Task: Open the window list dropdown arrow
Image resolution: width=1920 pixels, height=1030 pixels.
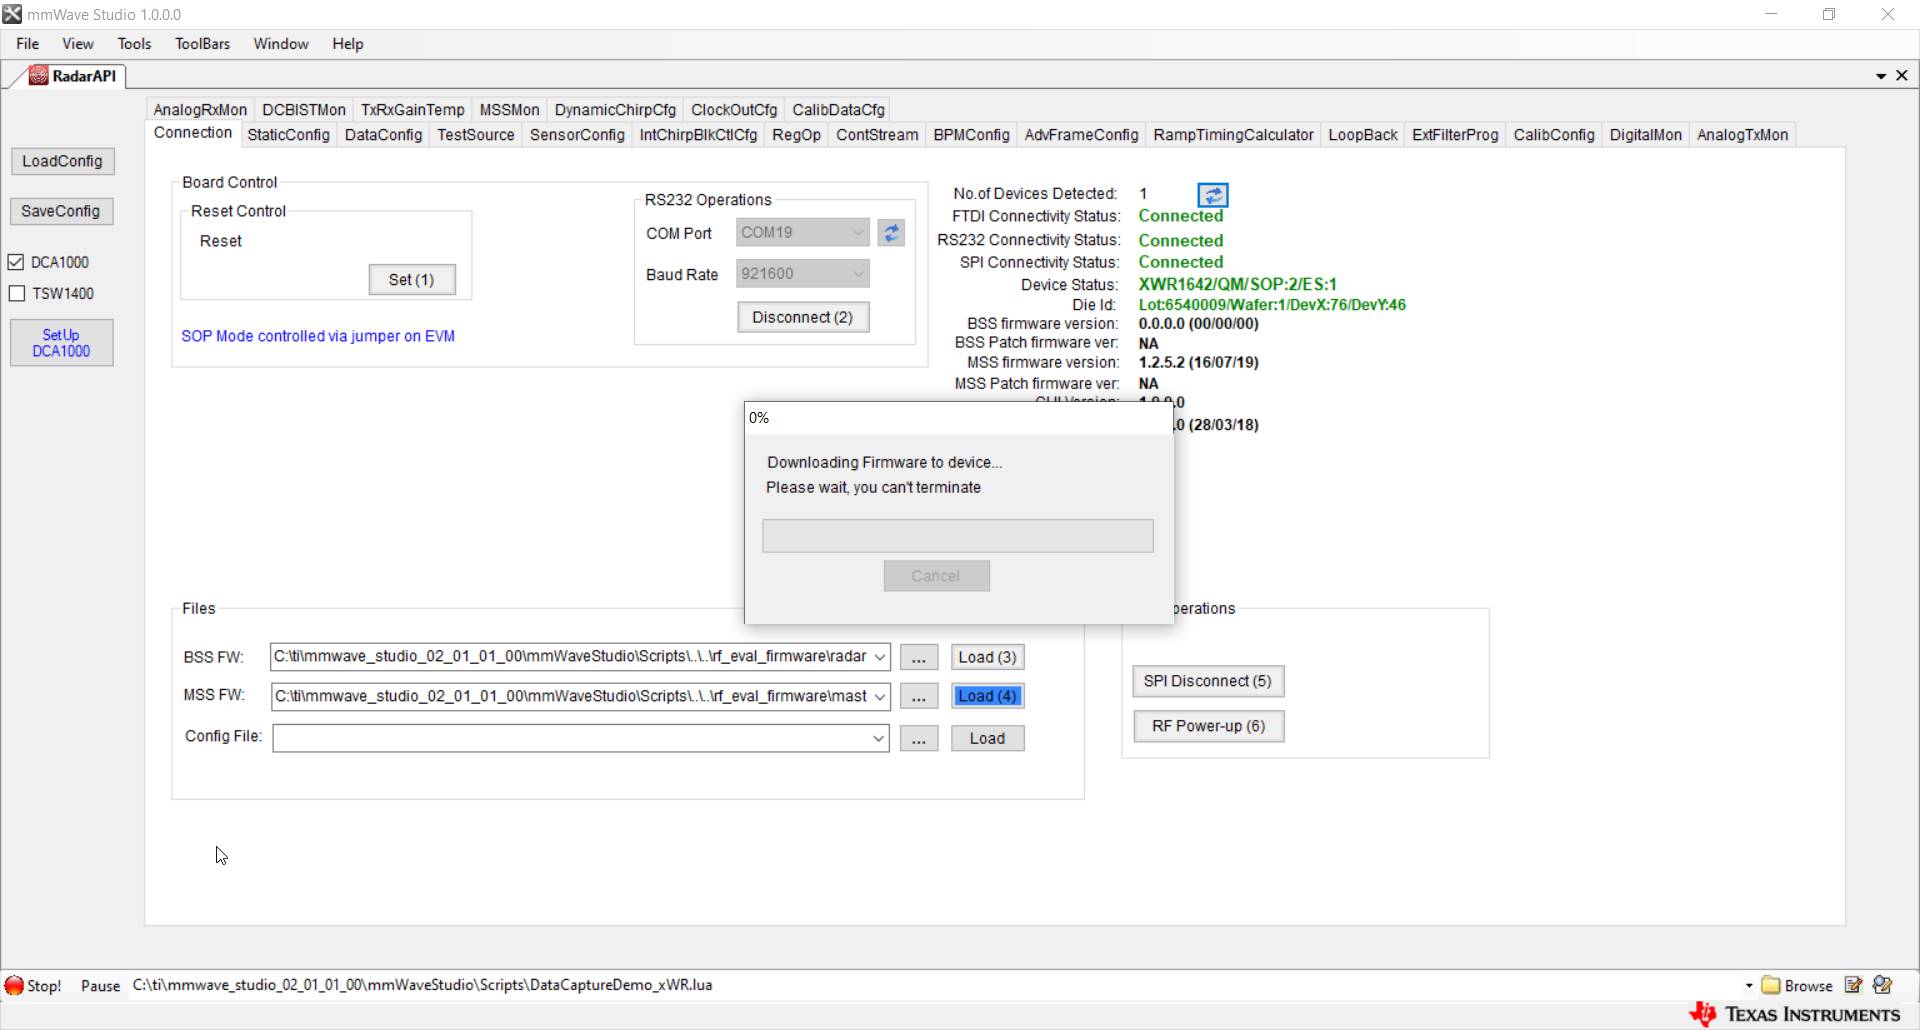Action: 1881,76
